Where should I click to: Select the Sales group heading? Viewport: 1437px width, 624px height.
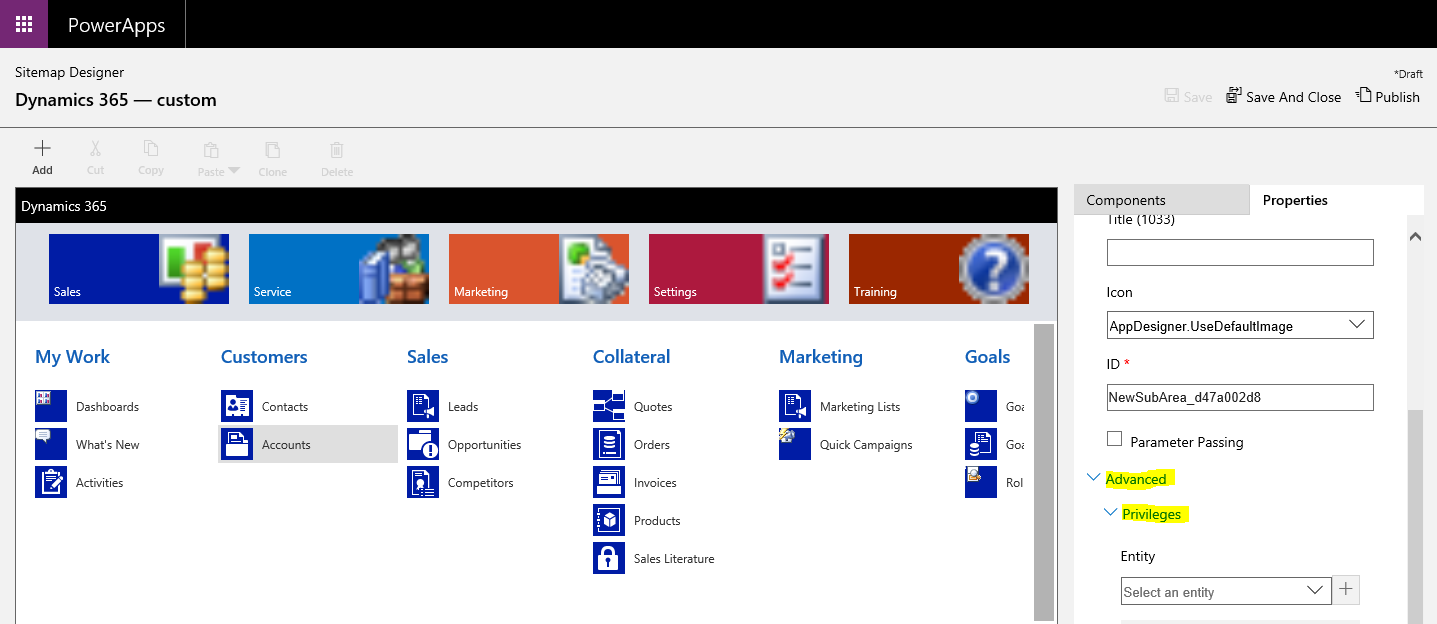(427, 357)
